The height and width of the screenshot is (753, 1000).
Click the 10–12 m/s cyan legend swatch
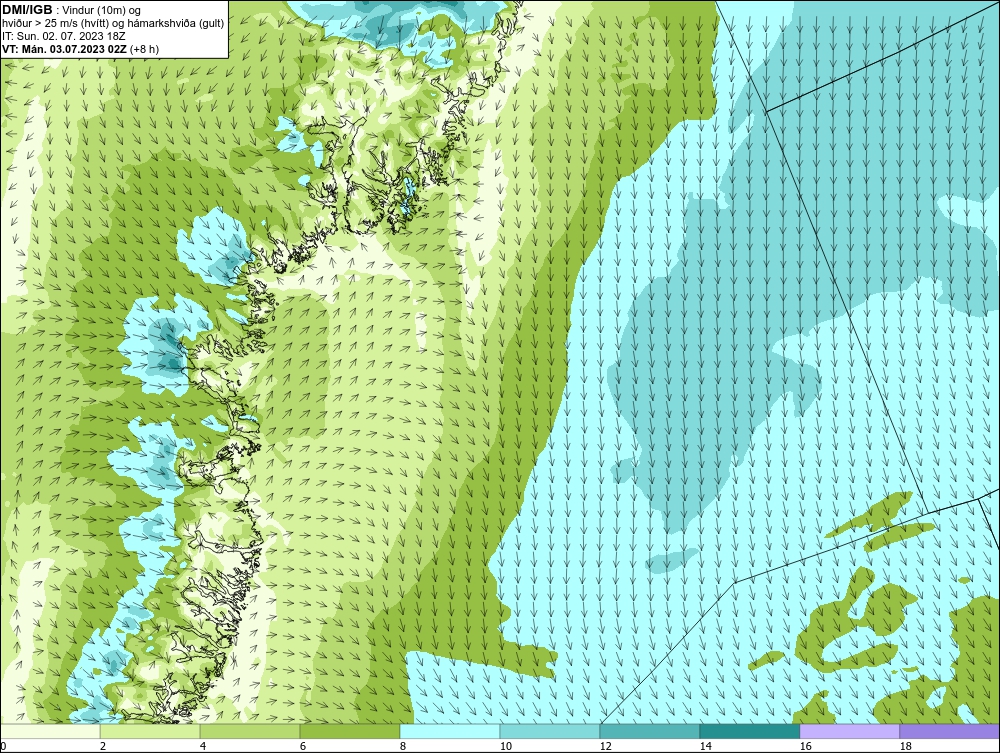(x=550, y=731)
